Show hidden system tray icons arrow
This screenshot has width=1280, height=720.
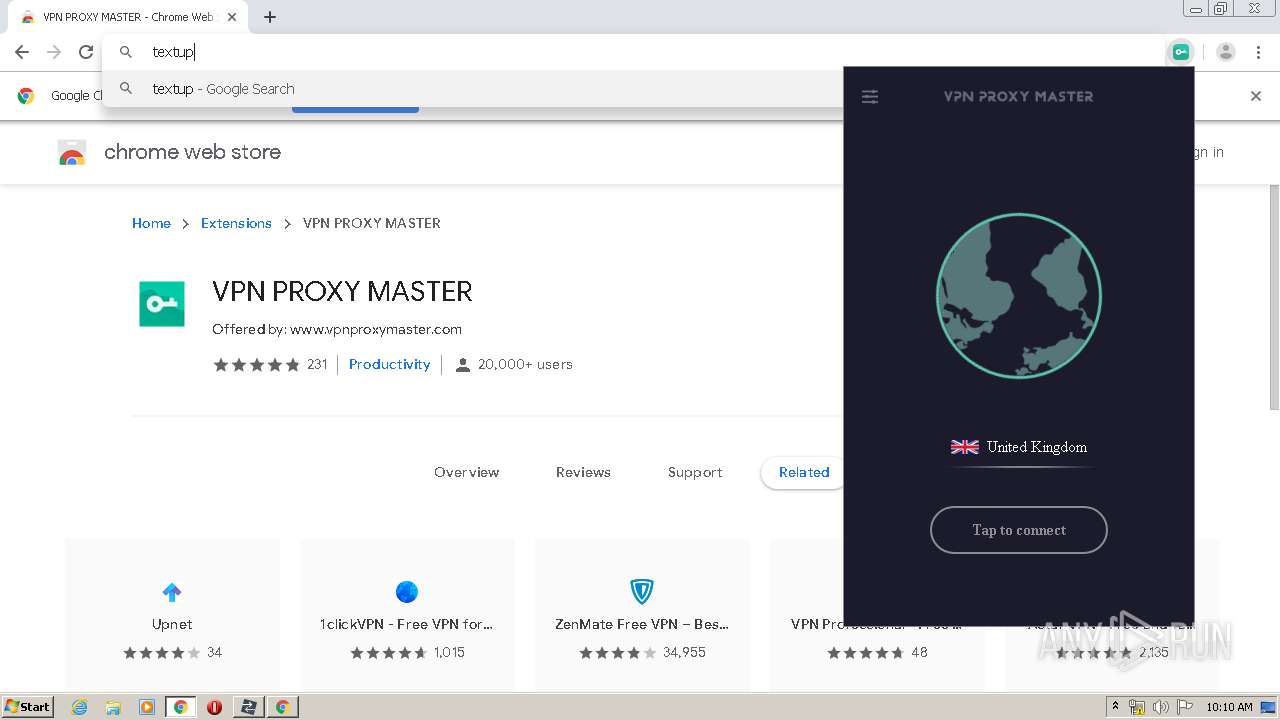tap(1115, 707)
